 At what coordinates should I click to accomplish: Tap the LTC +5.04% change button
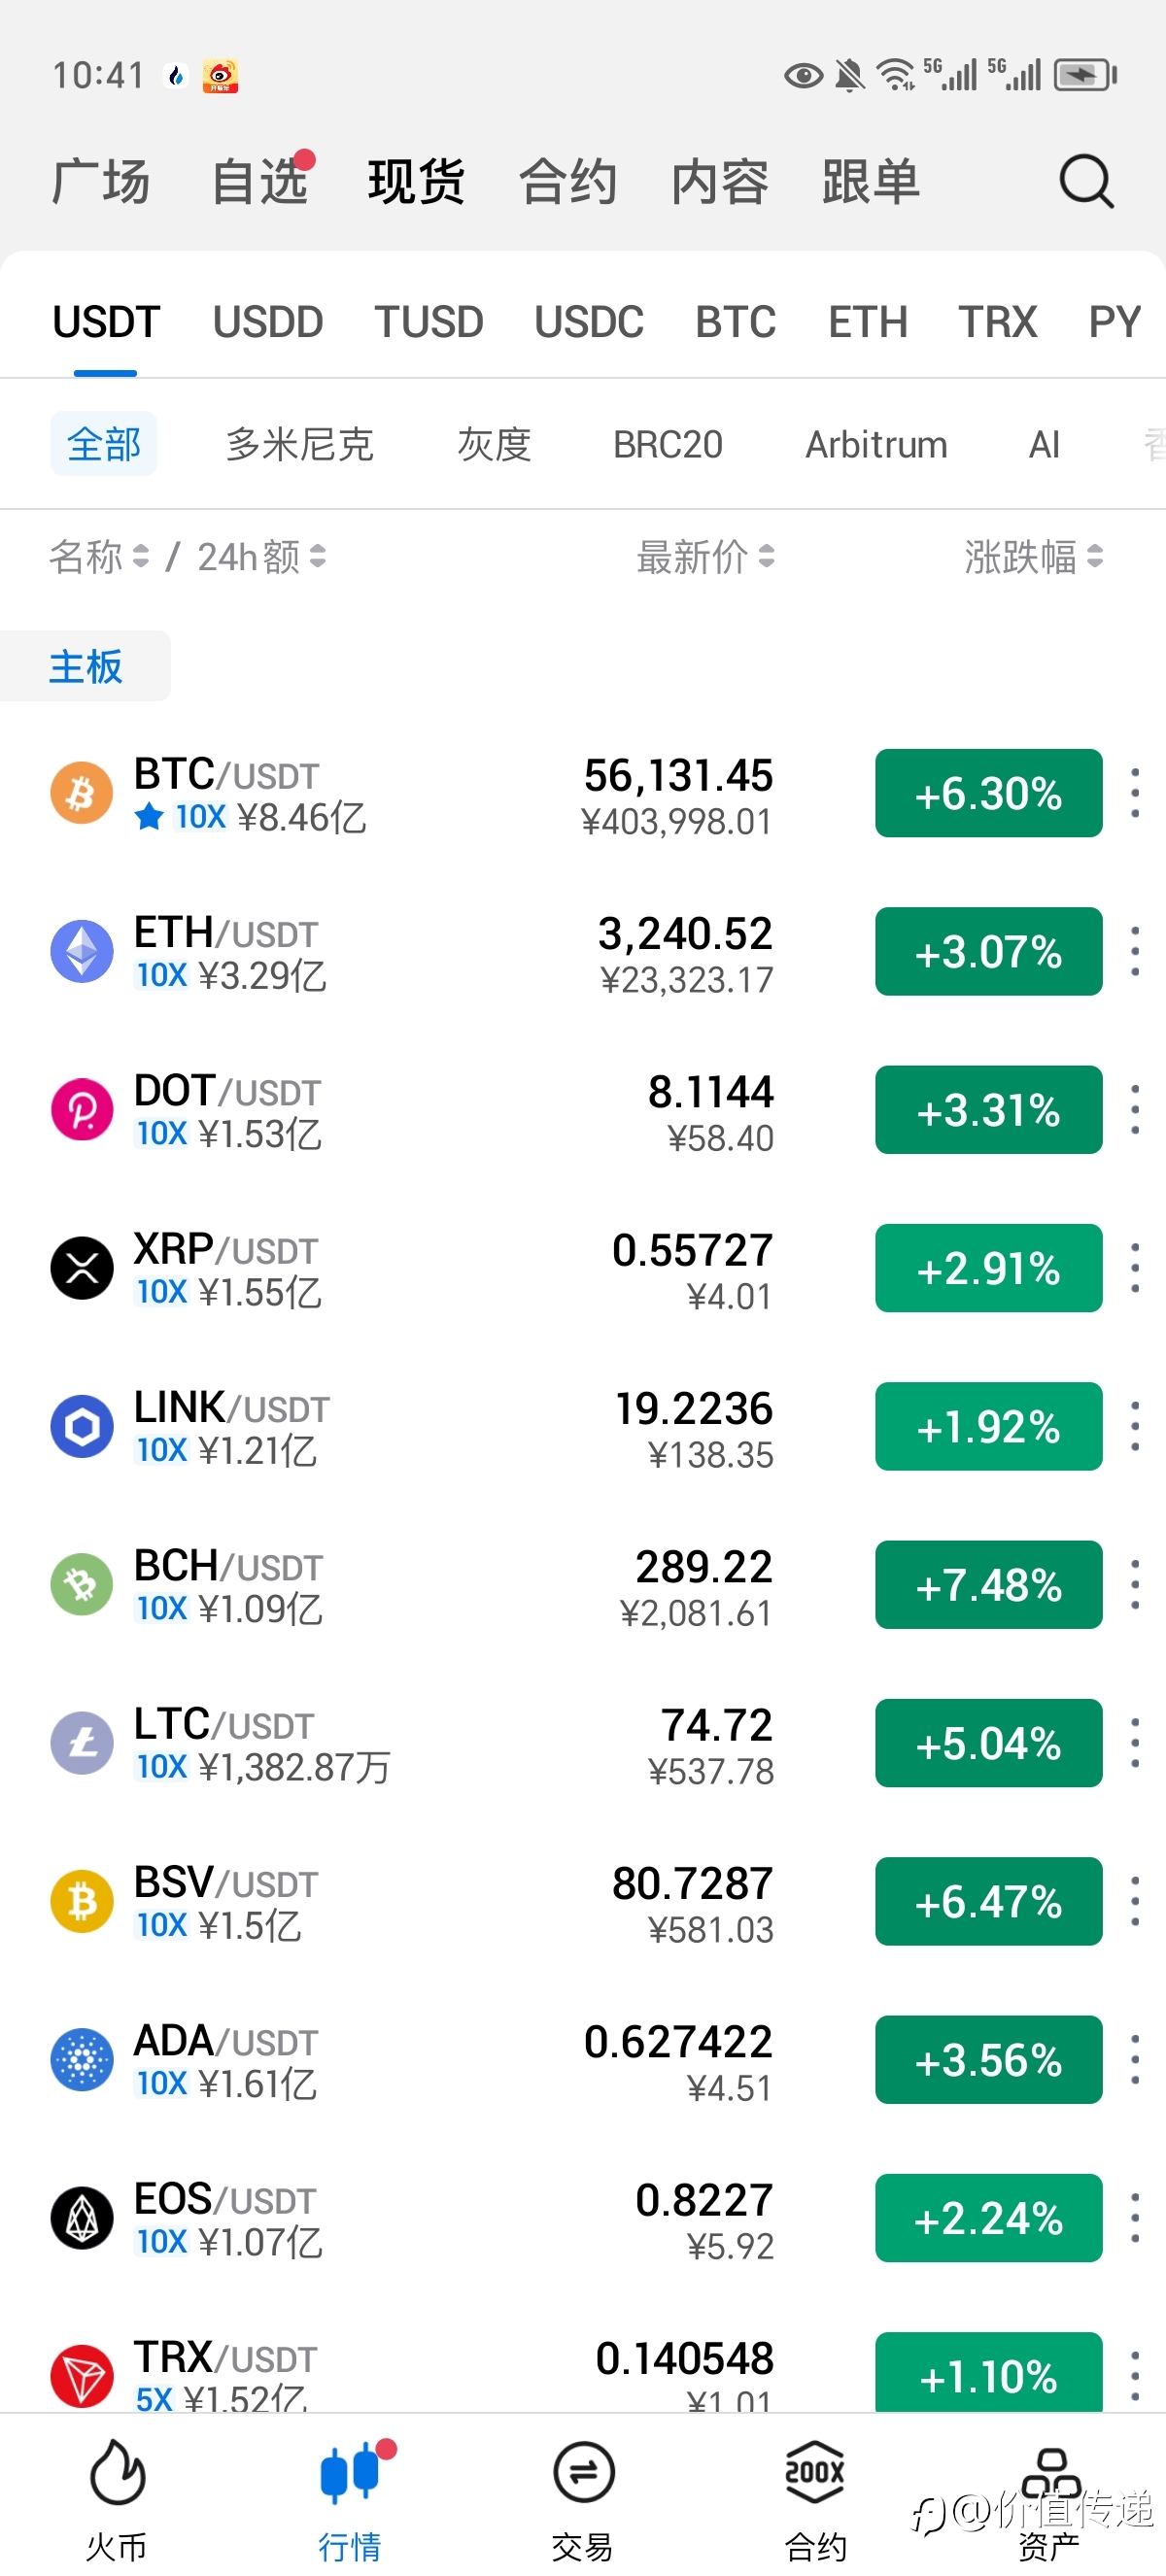pyautogui.click(x=989, y=1743)
